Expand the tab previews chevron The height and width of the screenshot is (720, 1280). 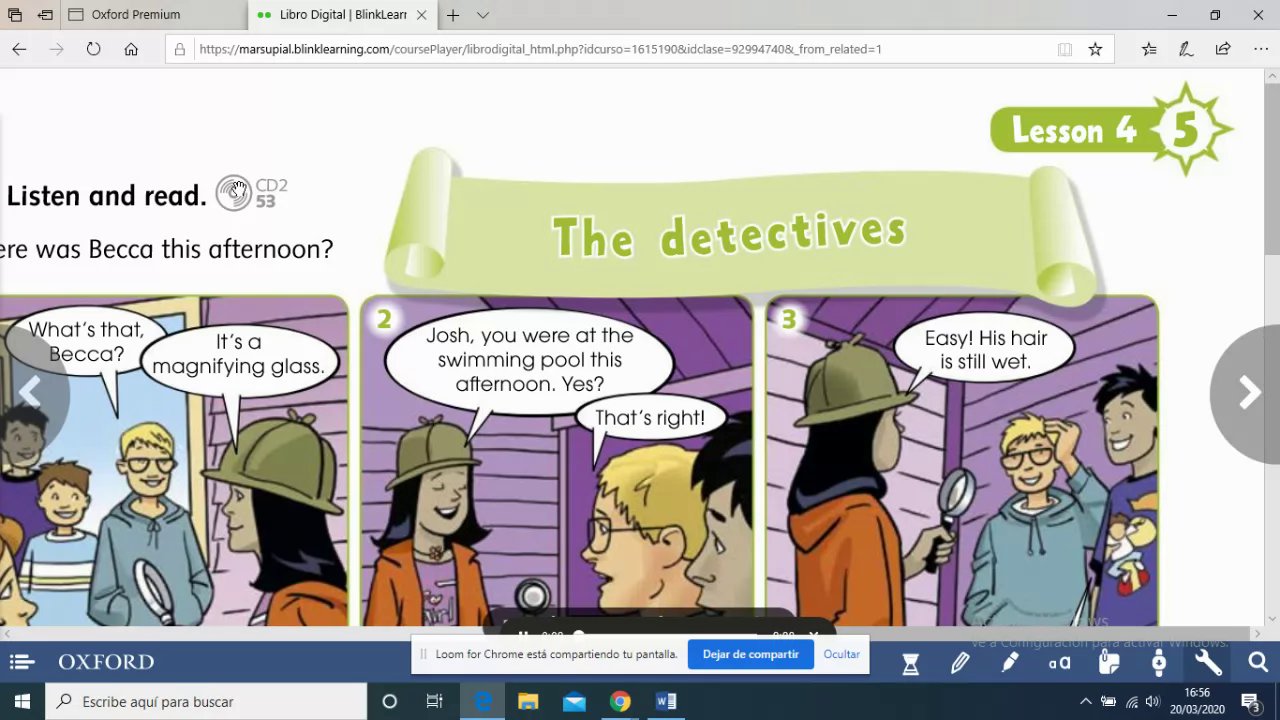483,15
